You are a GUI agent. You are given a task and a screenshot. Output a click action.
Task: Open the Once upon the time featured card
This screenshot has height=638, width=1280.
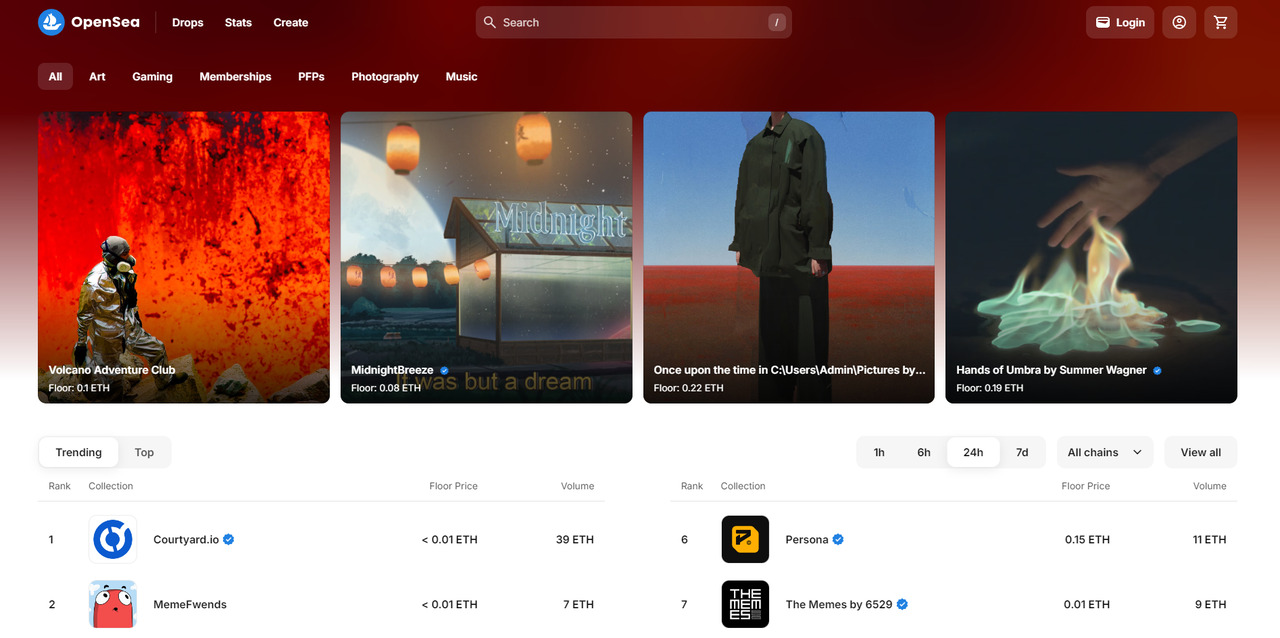[789, 257]
